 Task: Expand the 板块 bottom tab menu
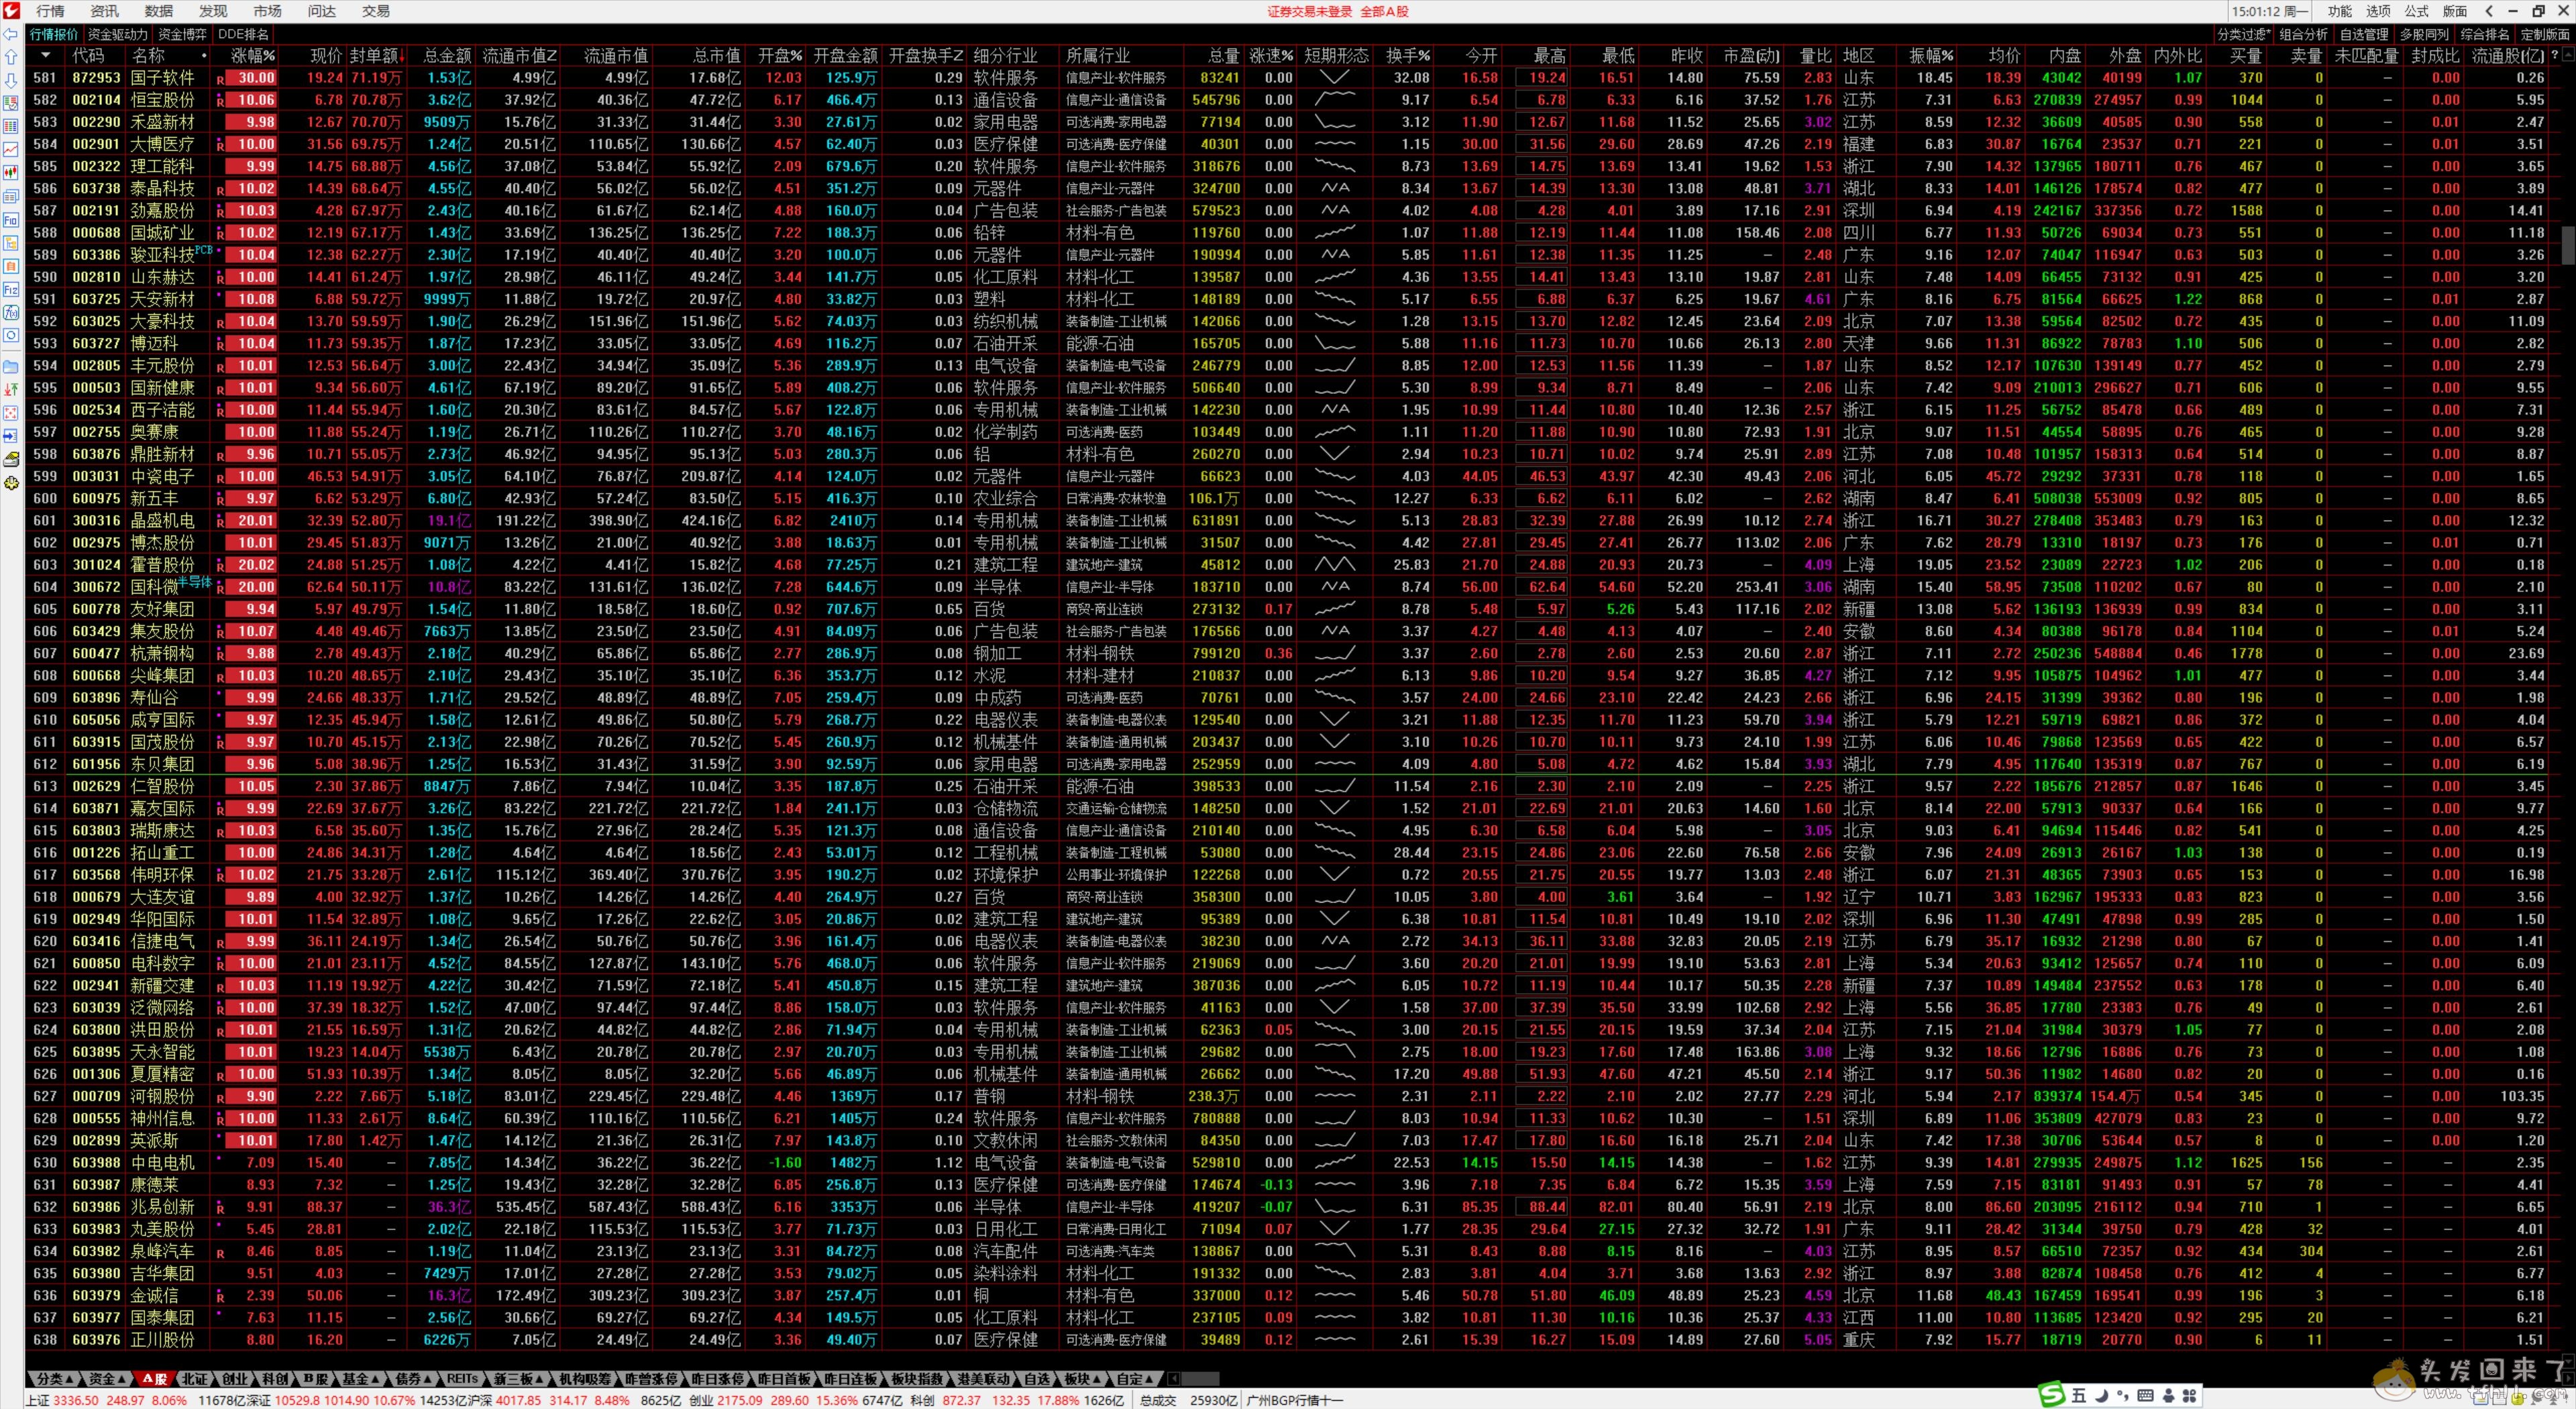[1082, 1378]
